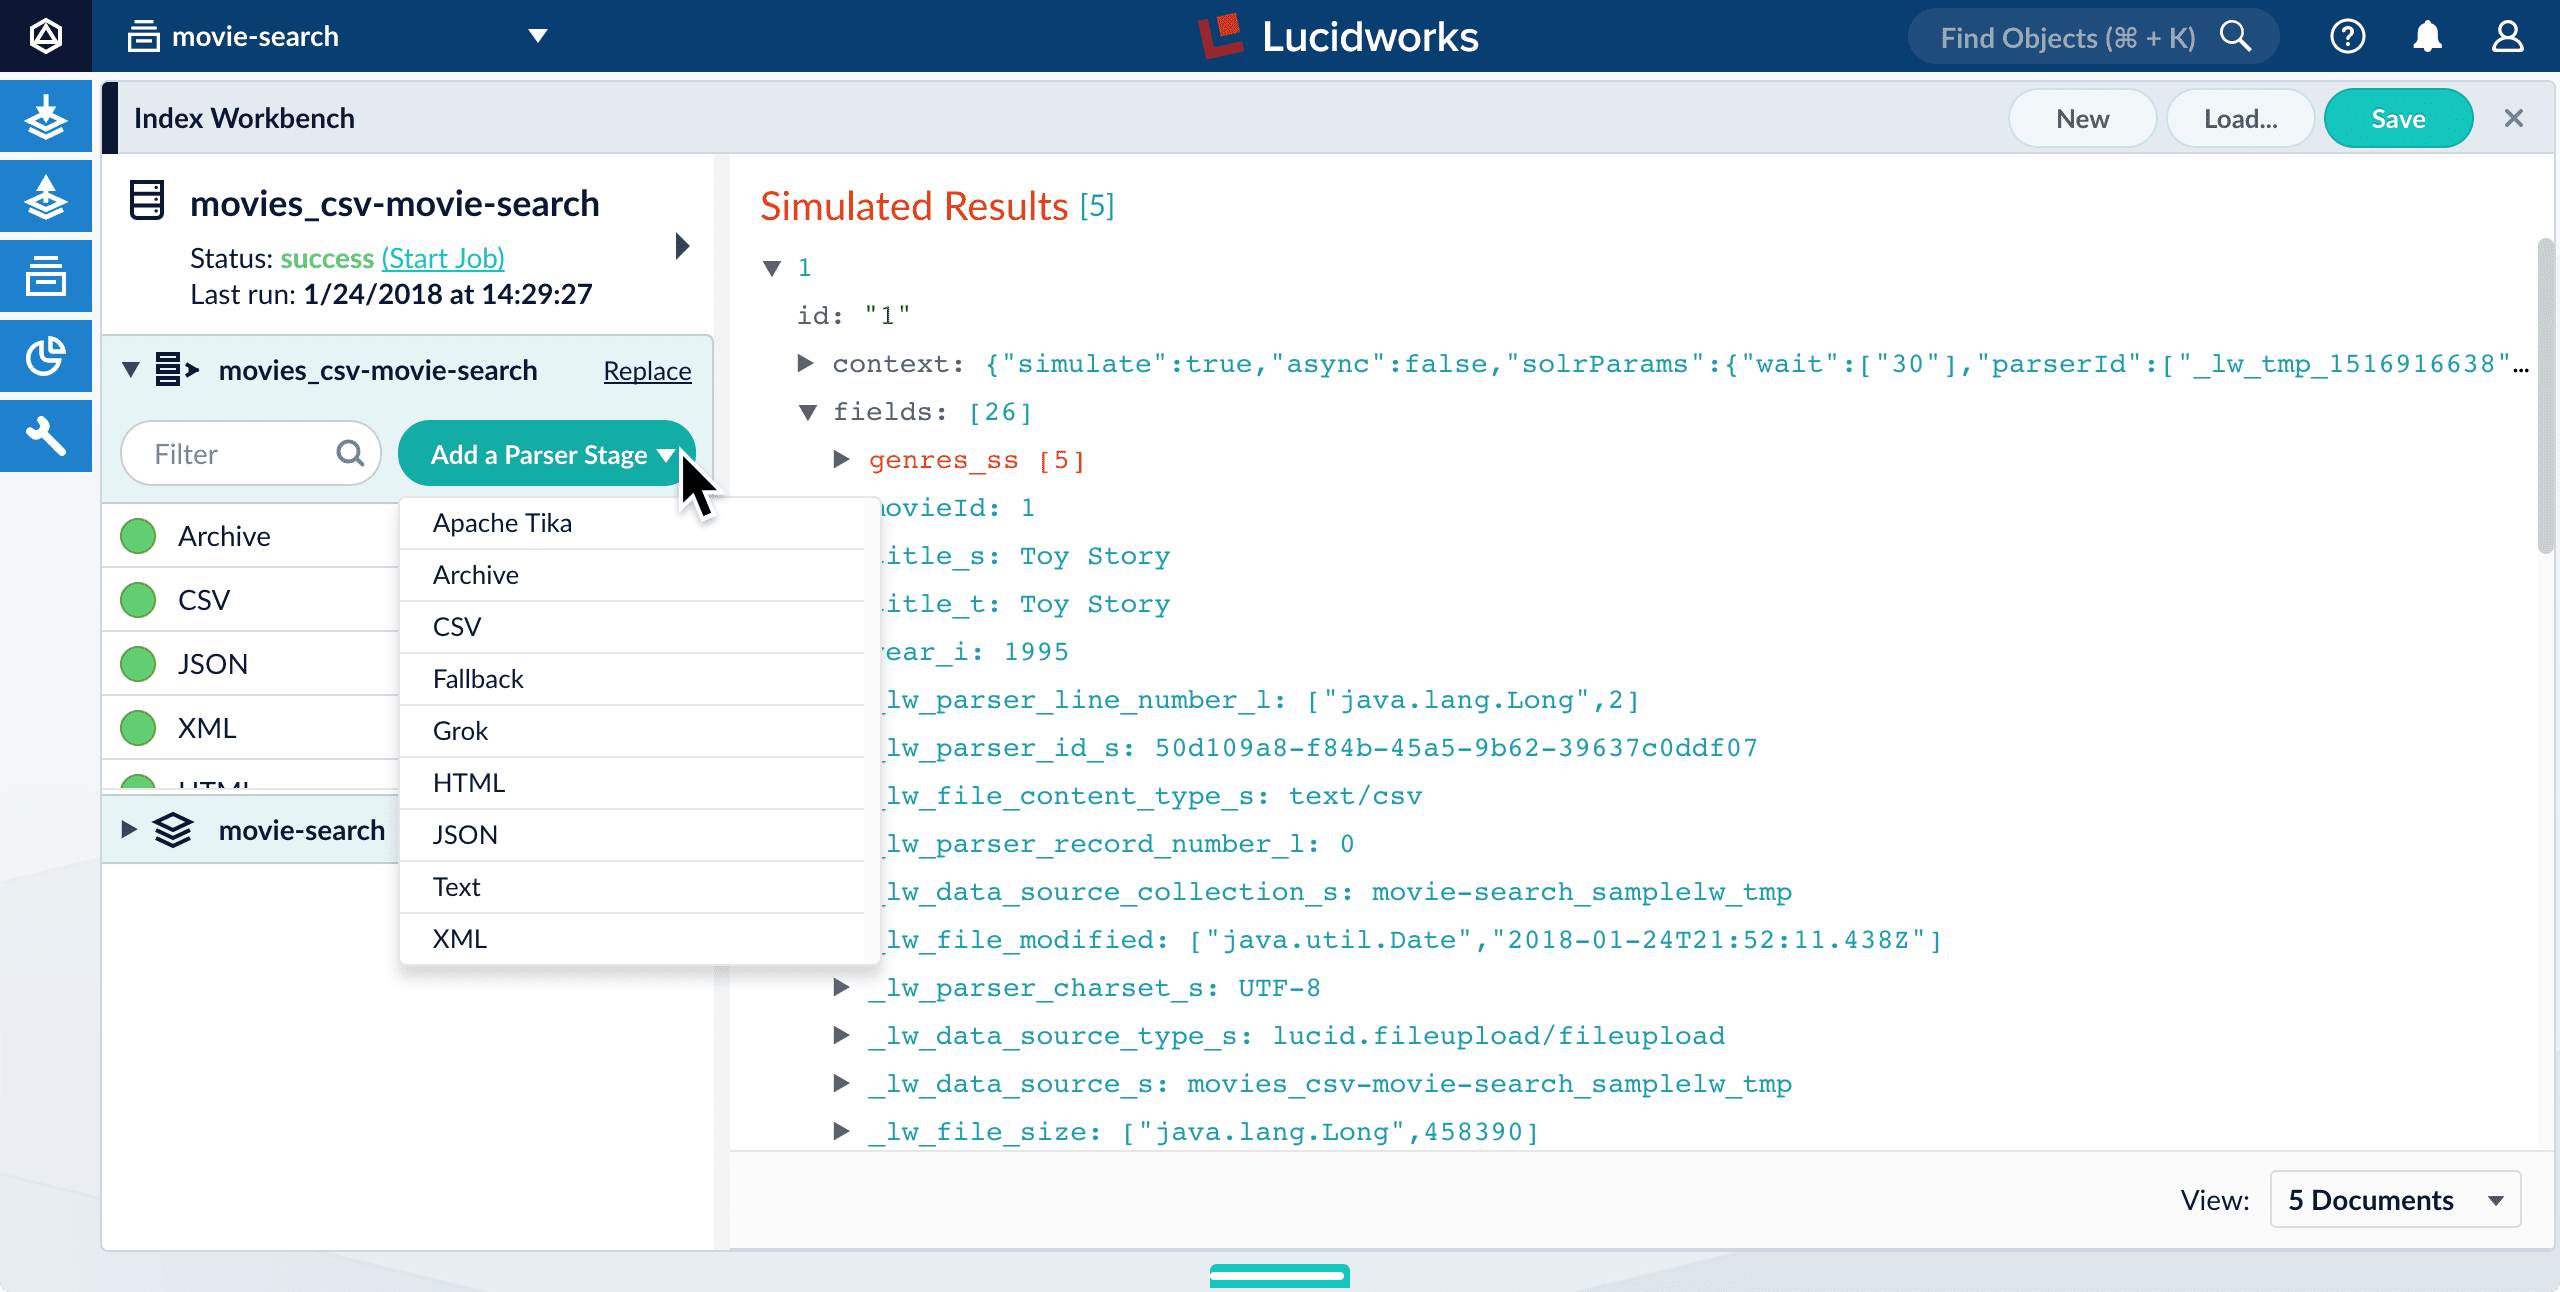Screen dimensions: 2560x1292
Task: Save the Index Workbench
Action: point(2398,118)
